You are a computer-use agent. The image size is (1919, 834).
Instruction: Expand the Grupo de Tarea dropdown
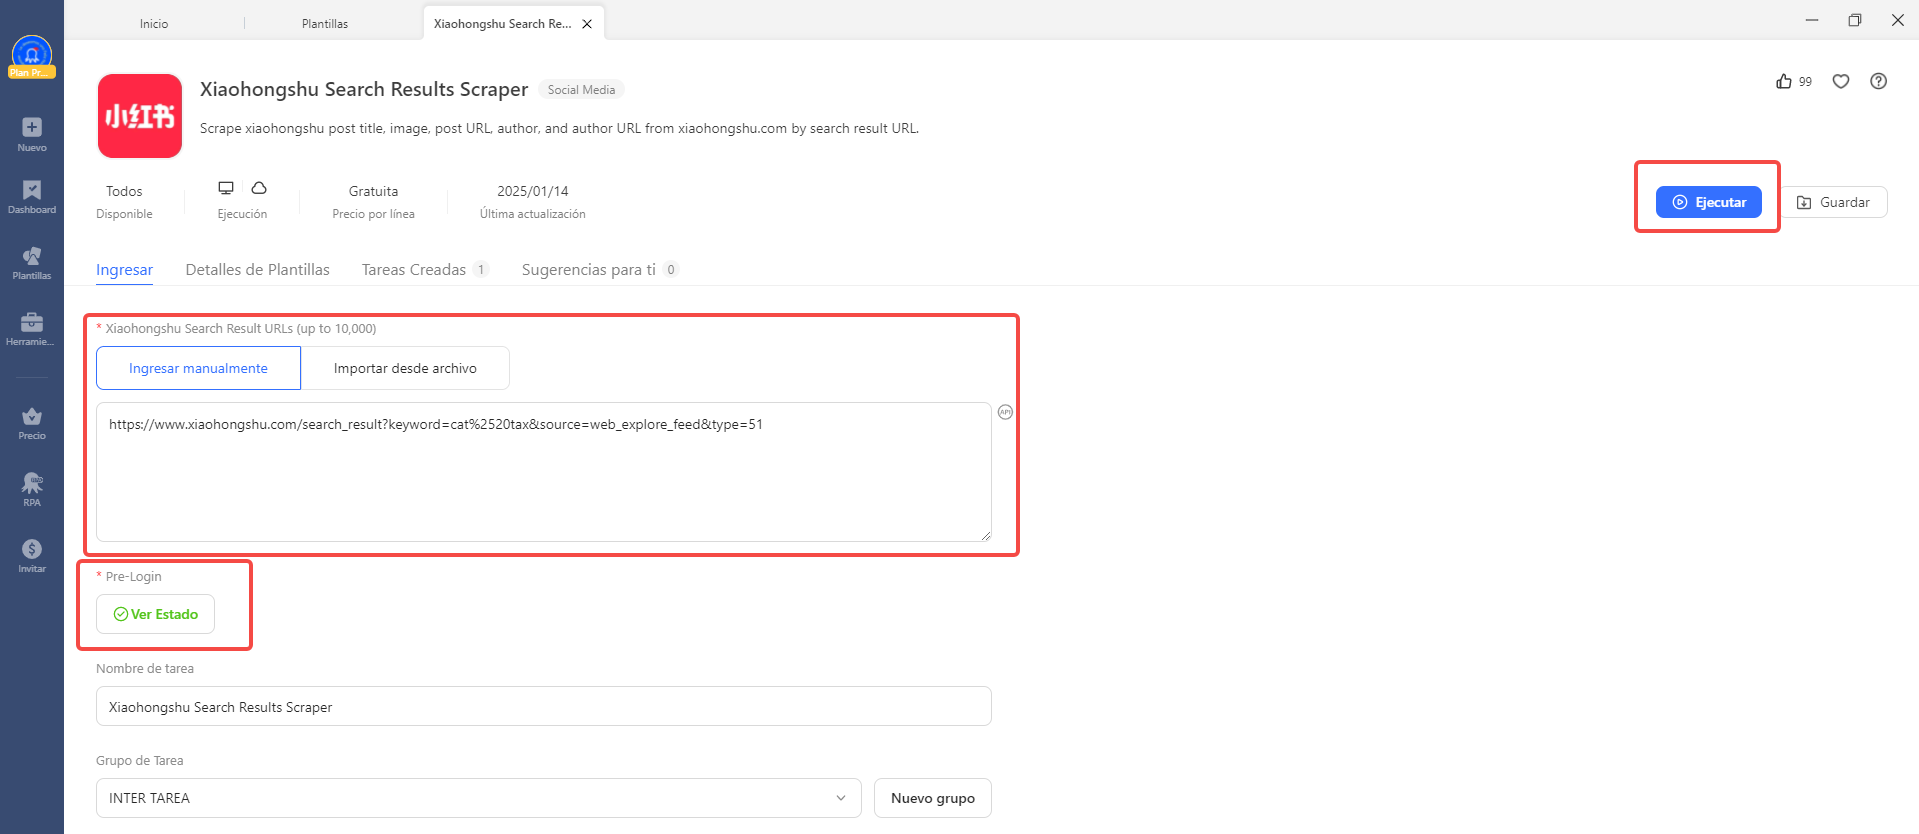(x=478, y=798)
